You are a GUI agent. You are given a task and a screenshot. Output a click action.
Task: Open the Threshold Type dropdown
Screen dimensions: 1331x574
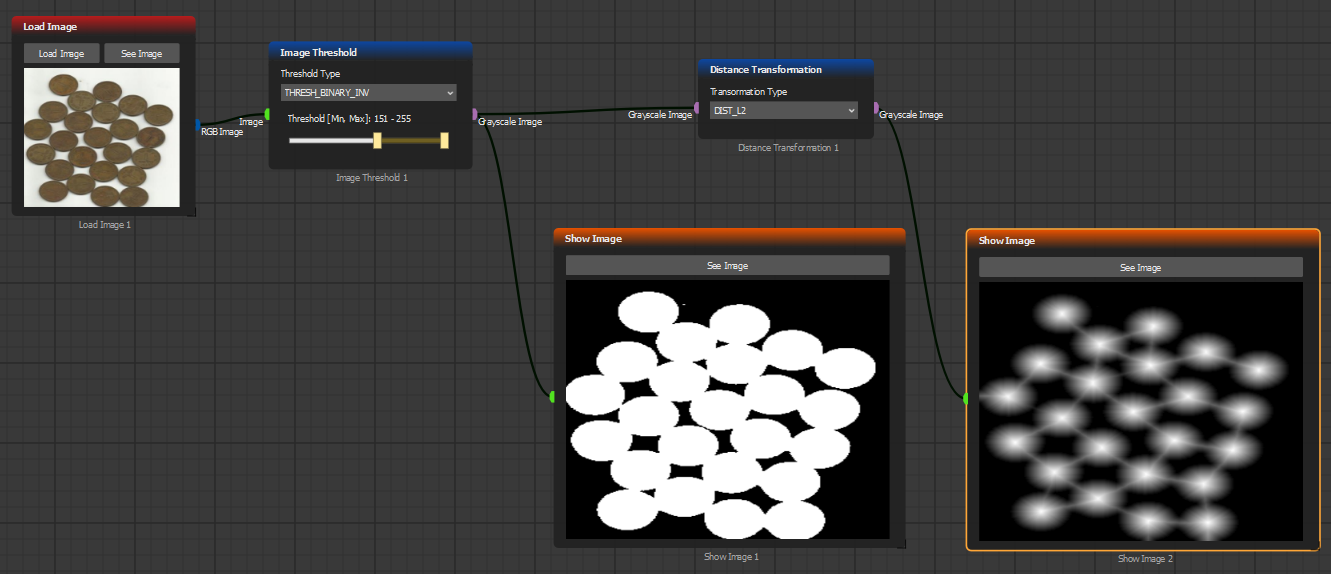(368, 92)
